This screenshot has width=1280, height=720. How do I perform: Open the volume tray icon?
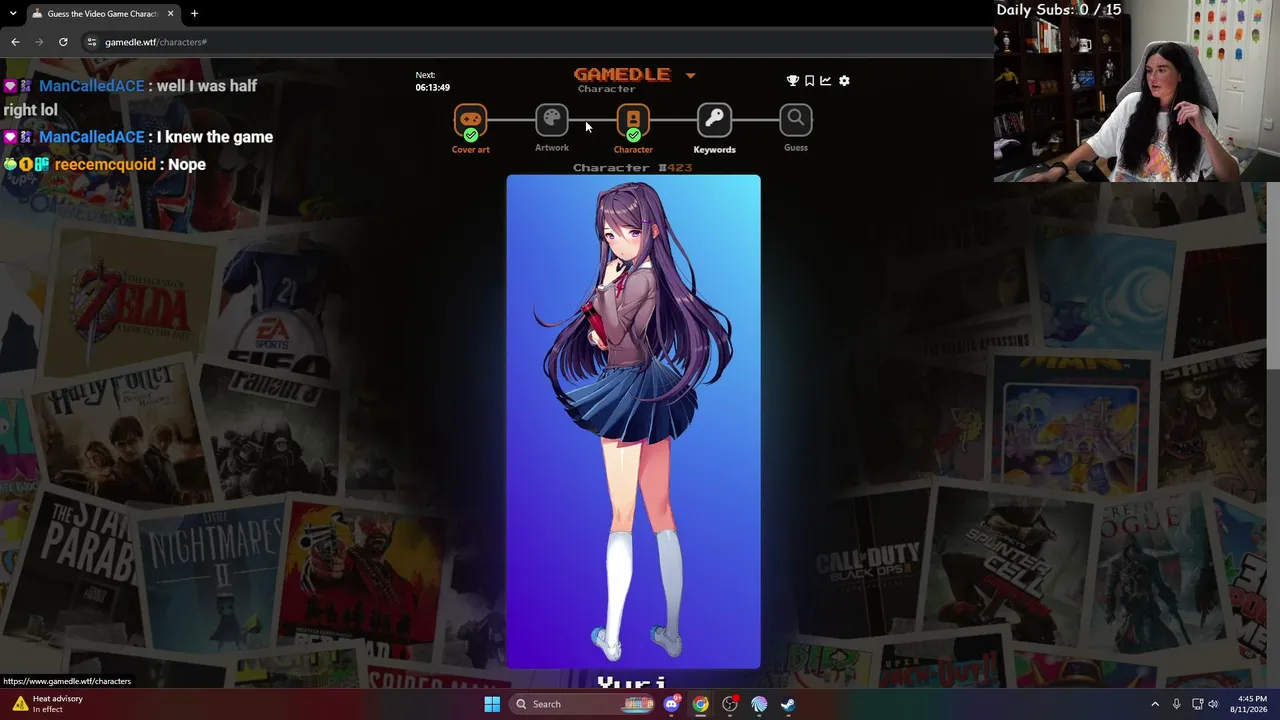coord(1214,704)
